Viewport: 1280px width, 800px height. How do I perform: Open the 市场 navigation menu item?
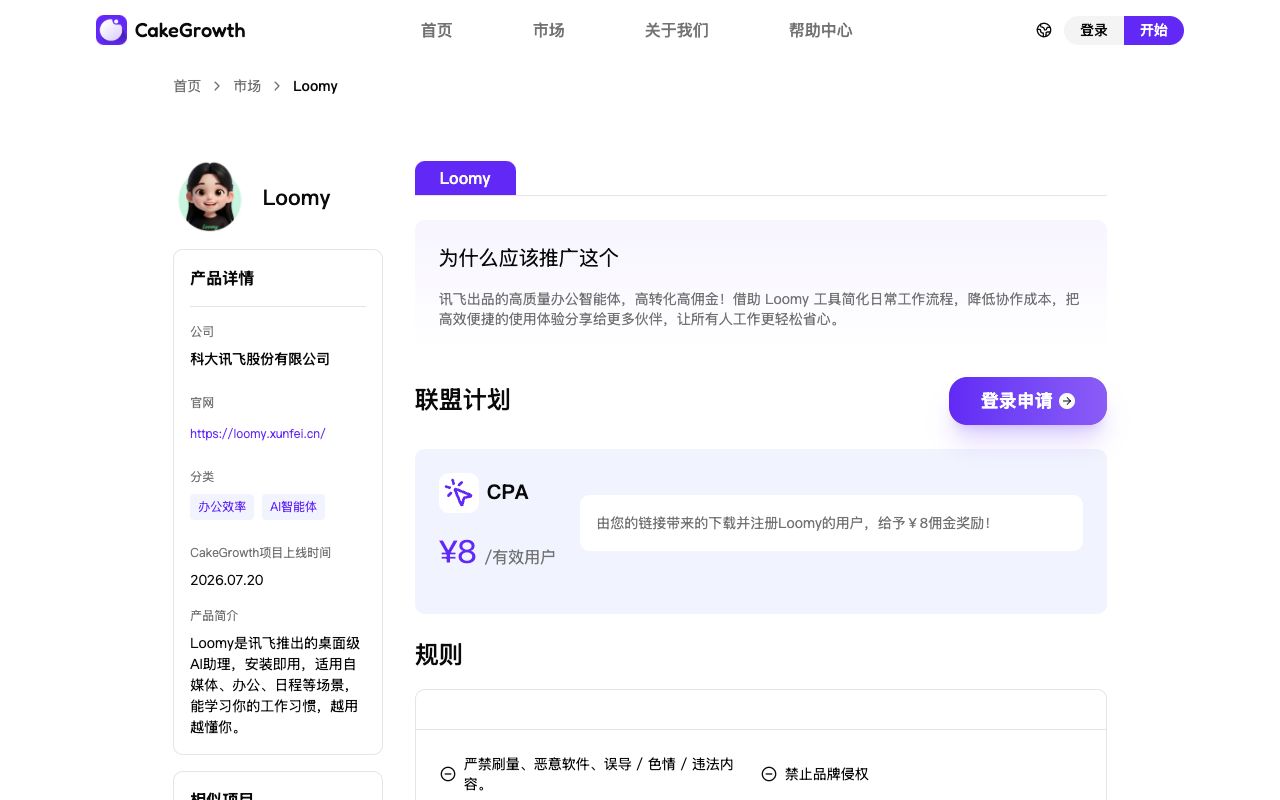(x=548, y=30)
